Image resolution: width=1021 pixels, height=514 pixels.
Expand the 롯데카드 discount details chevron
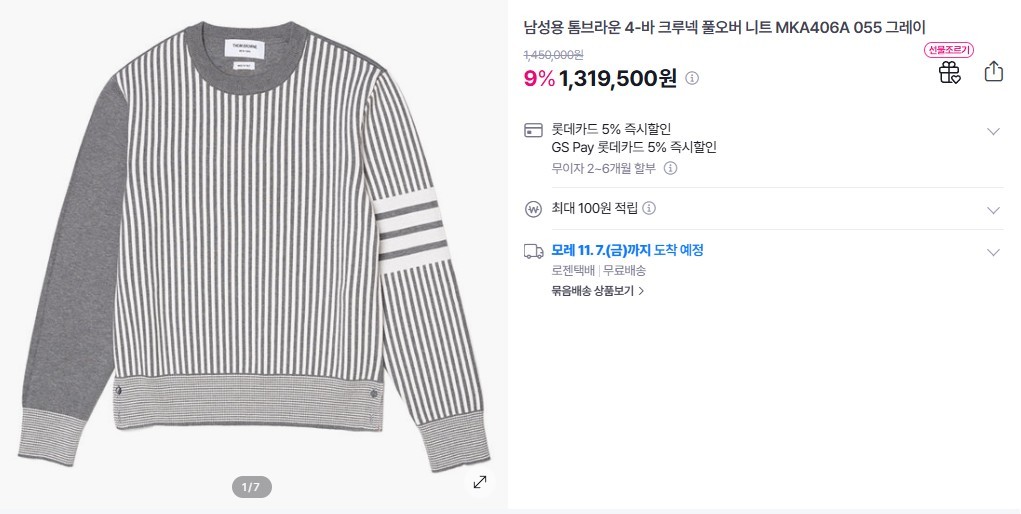click(x=993, y=131)
